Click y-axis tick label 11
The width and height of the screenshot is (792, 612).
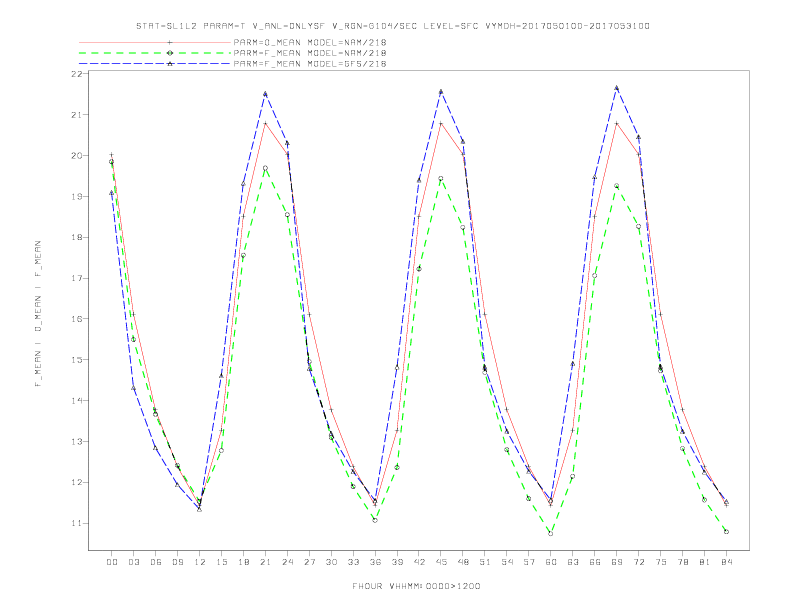[76, 524]
